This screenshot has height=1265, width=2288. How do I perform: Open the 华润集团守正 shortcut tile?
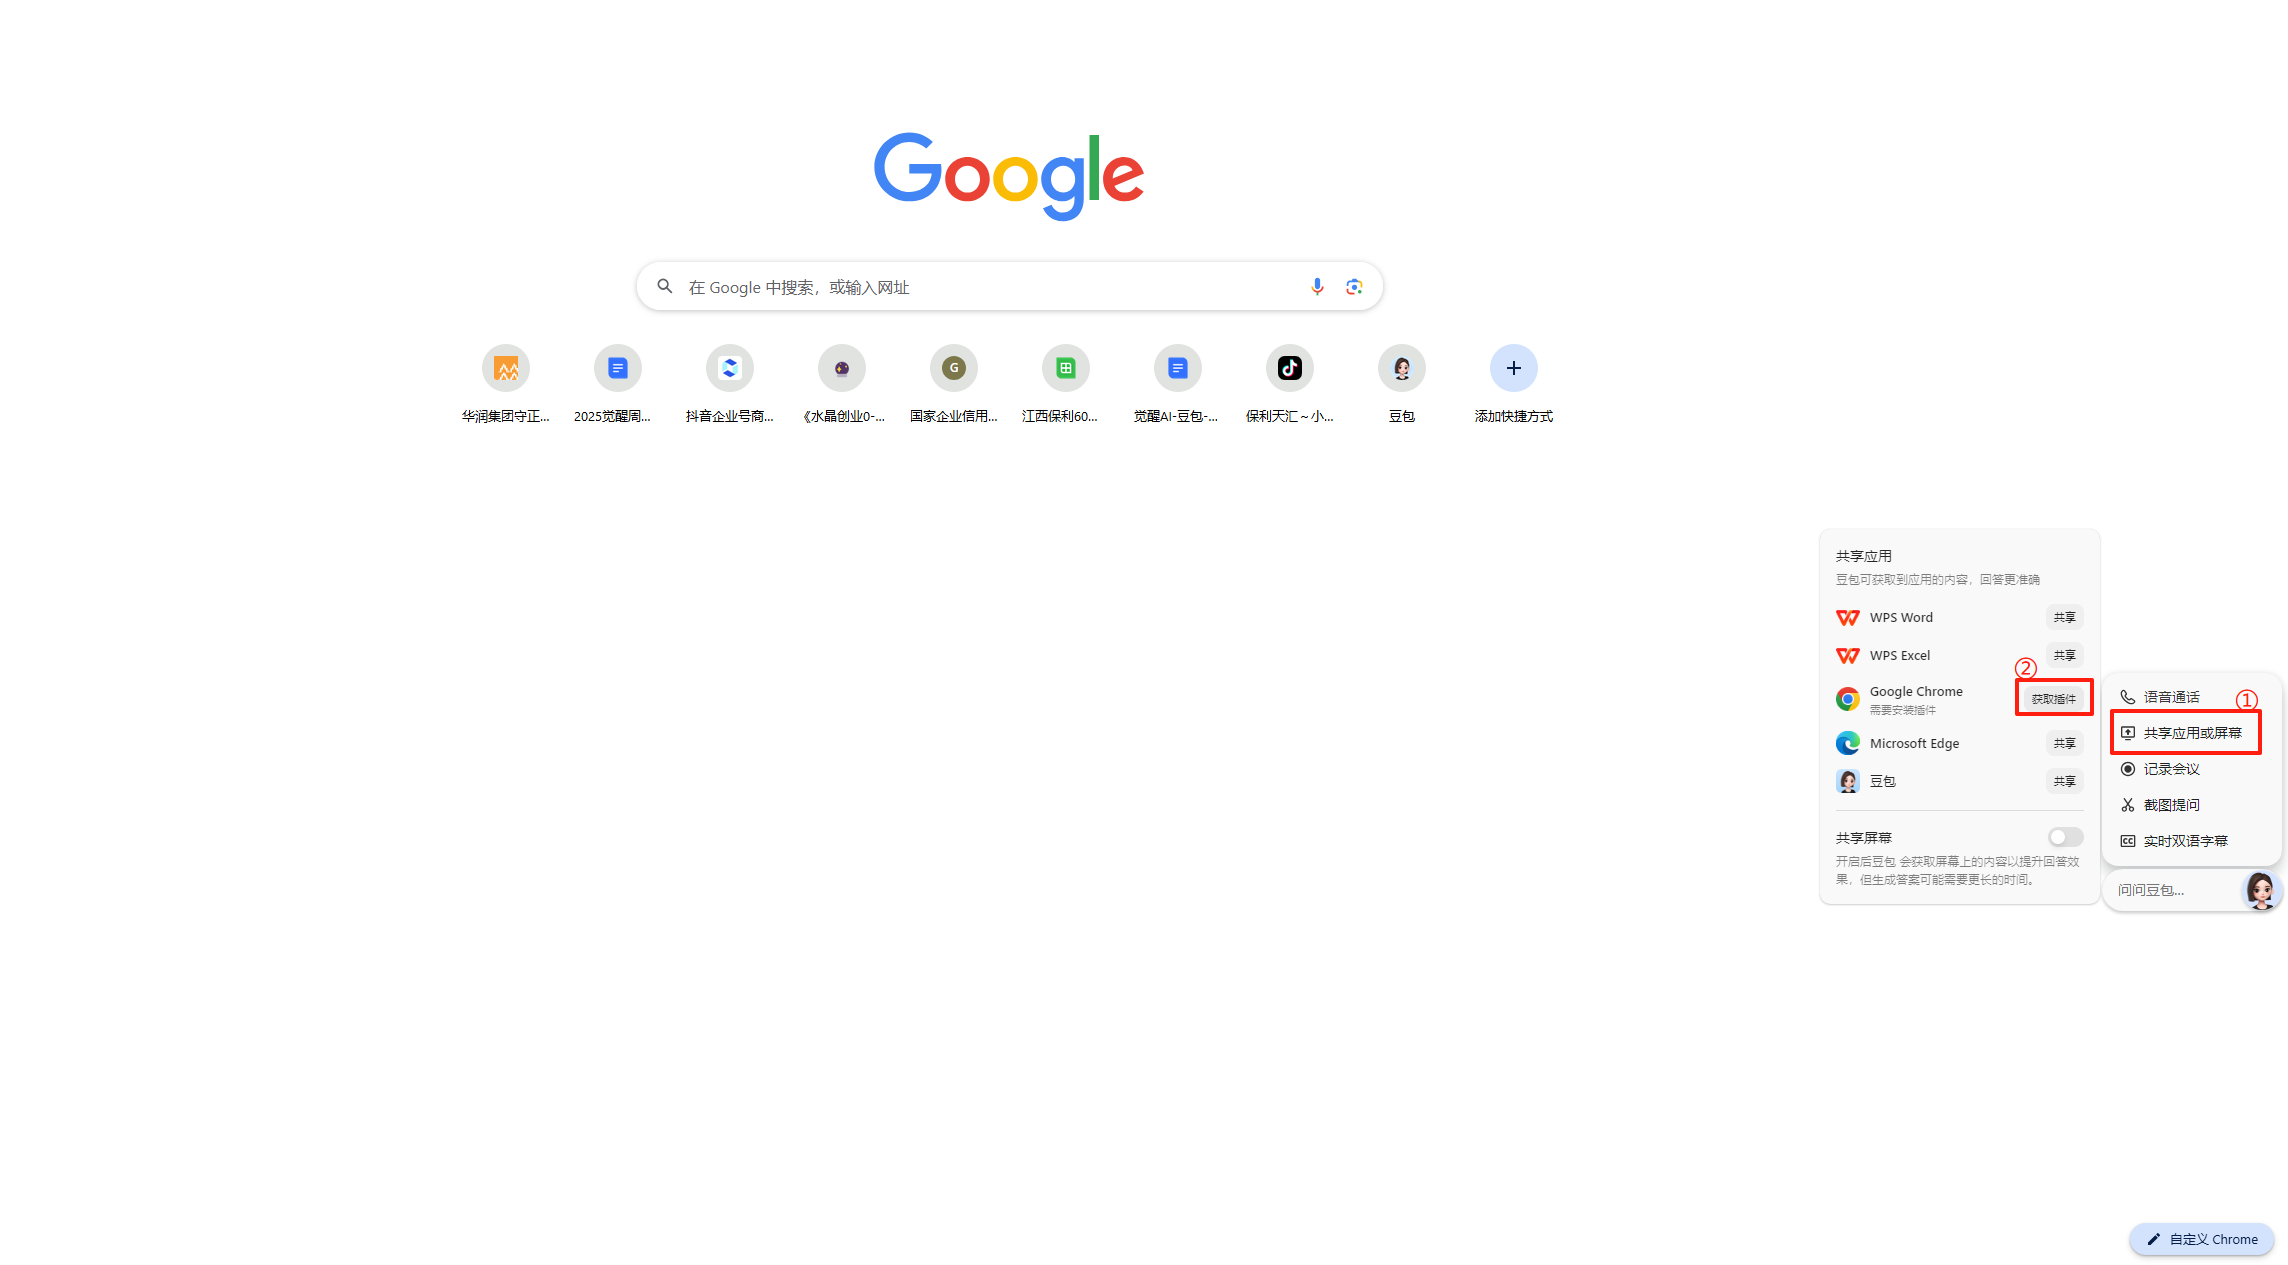[506, 385]
